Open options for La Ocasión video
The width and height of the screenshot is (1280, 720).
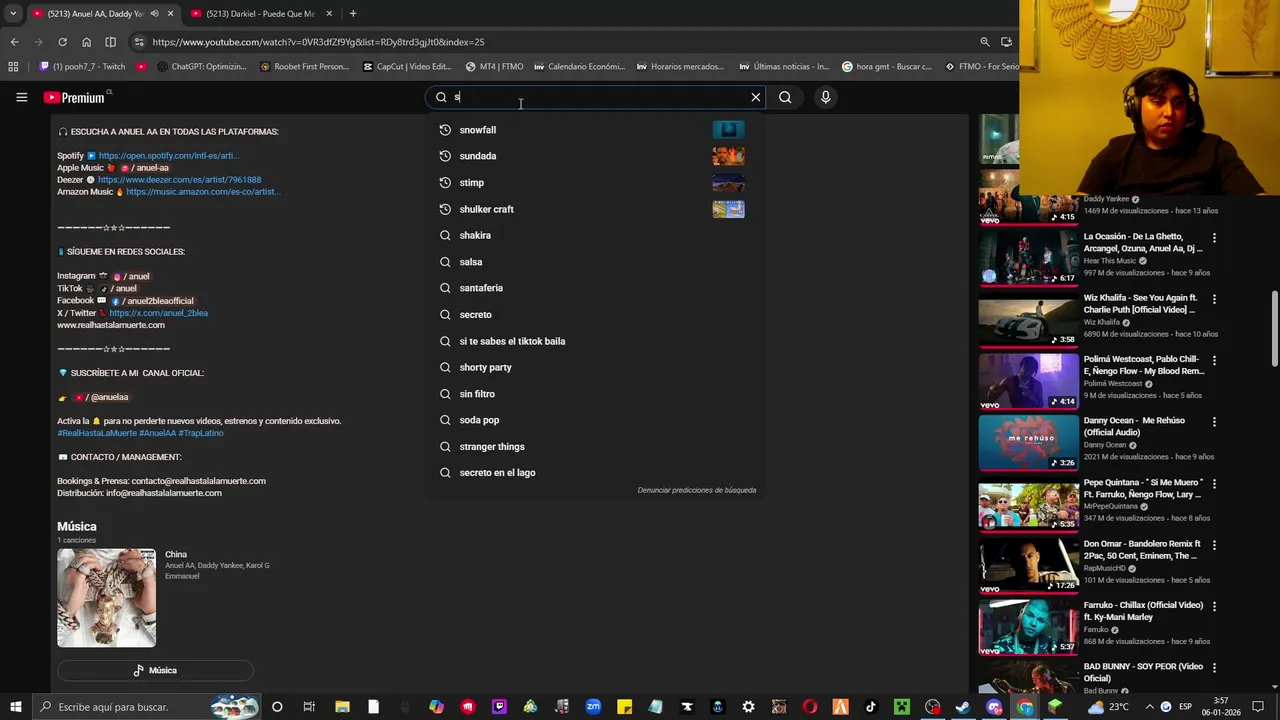[1215, 238]
